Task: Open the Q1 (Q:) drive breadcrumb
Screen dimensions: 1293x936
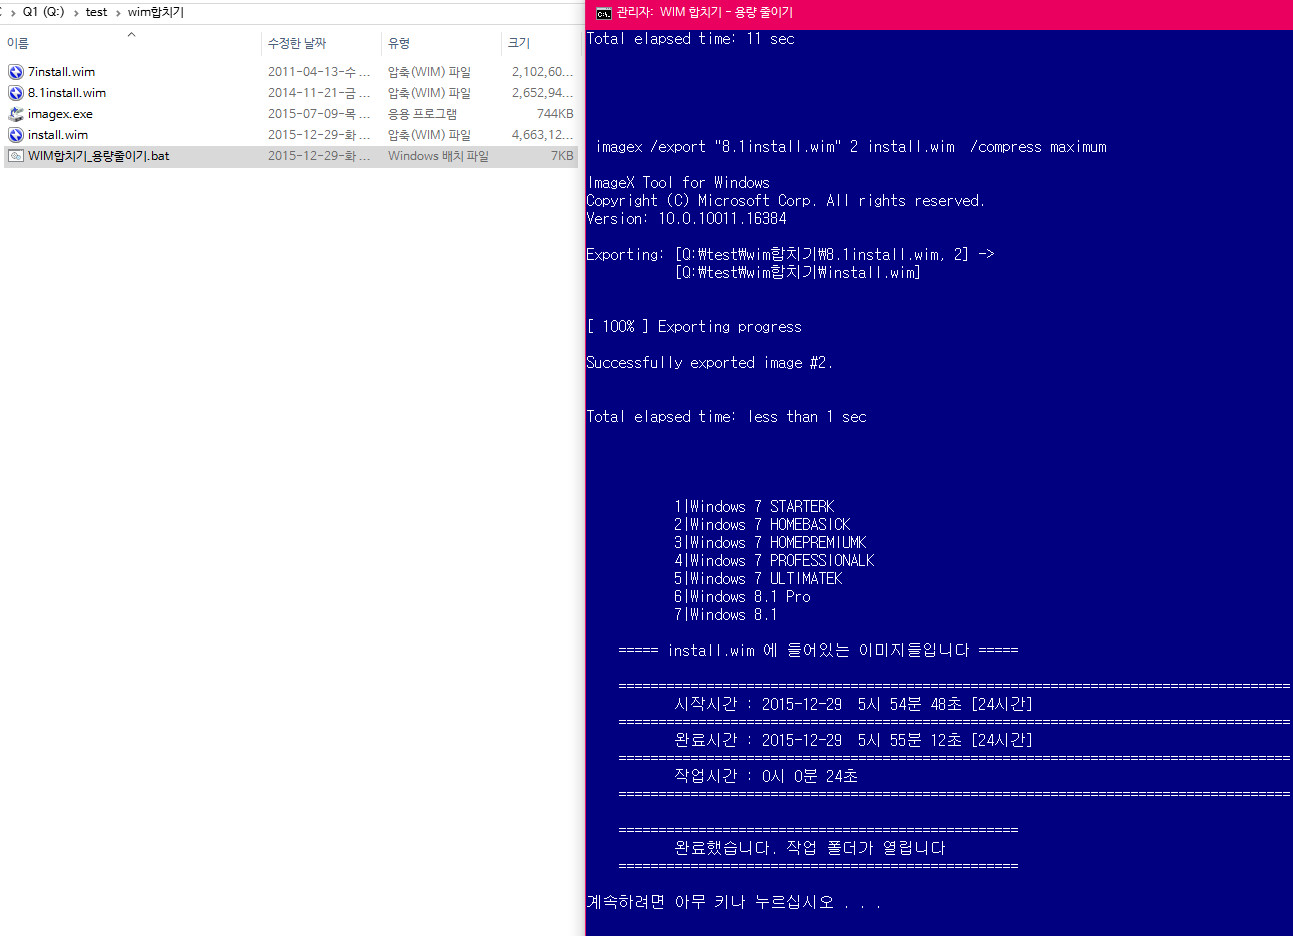Action: click(43, 12)
